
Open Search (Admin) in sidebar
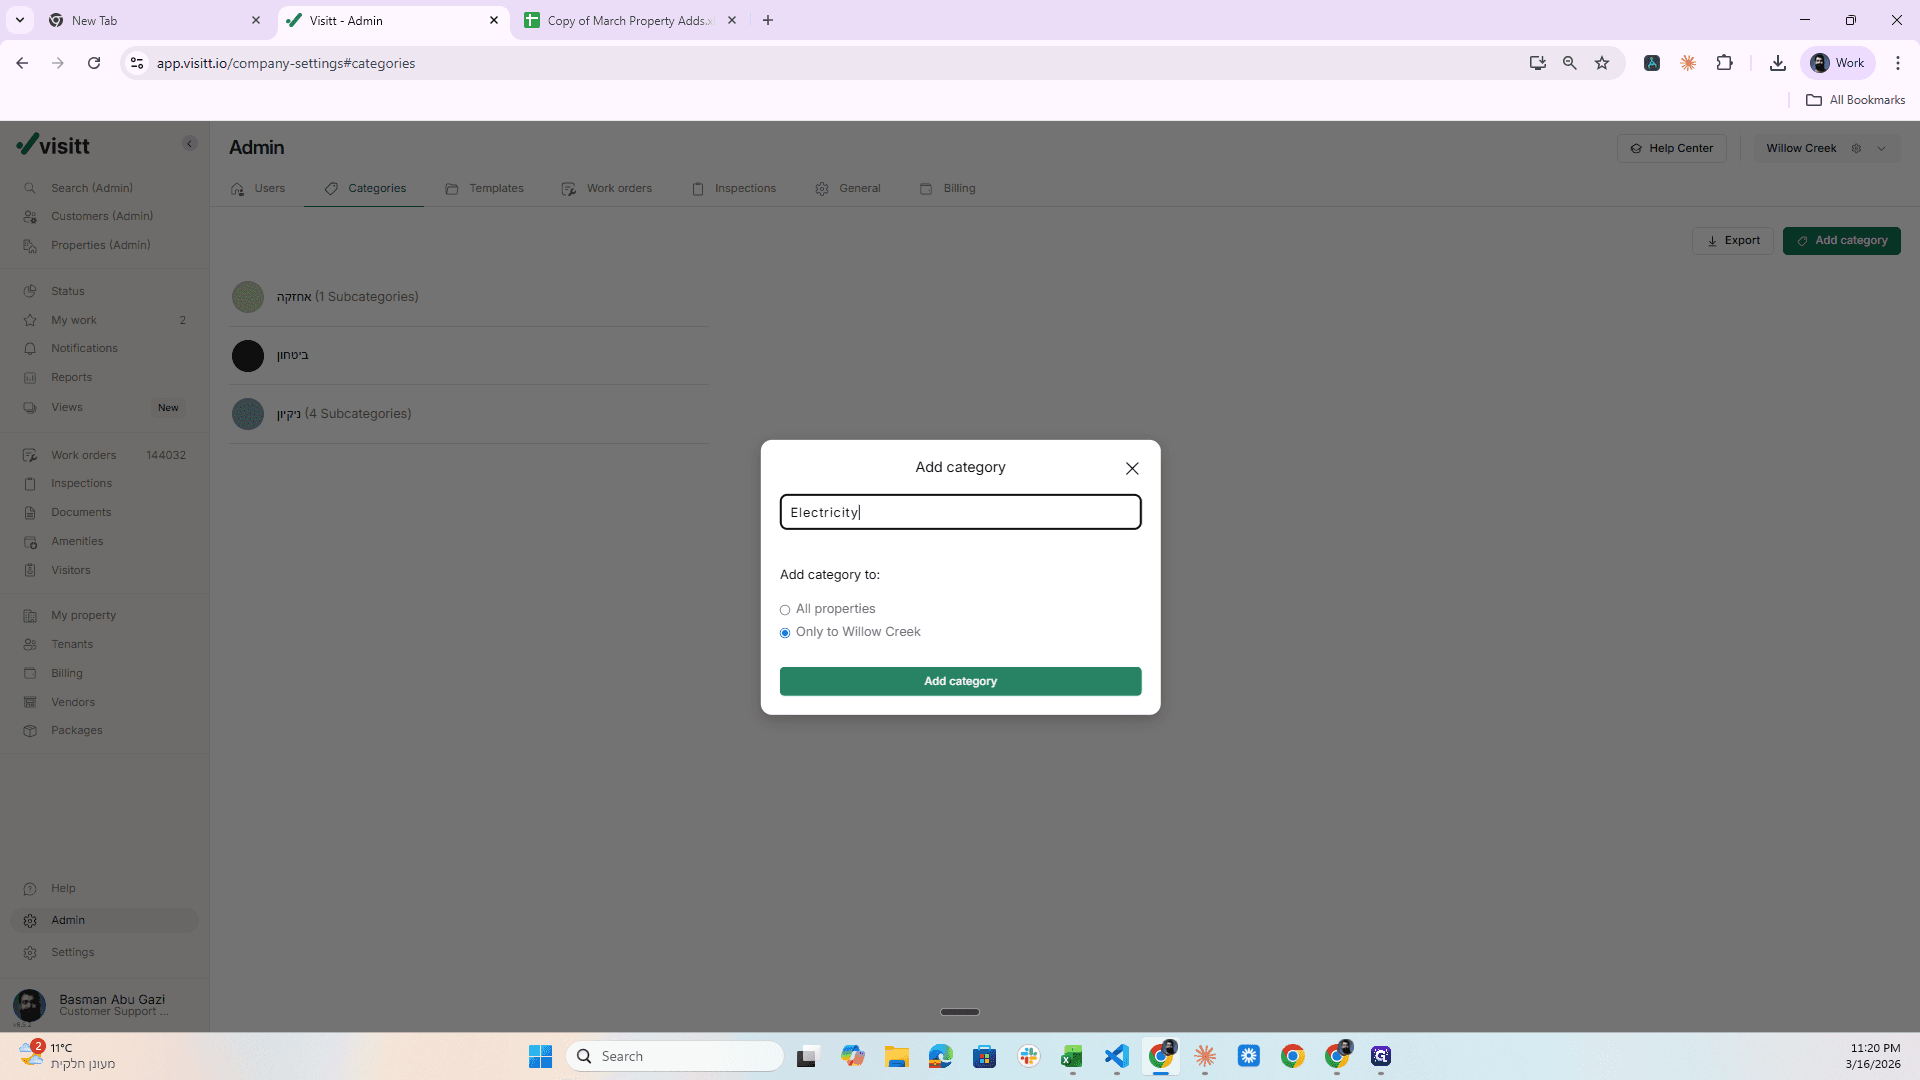point(92,188)
